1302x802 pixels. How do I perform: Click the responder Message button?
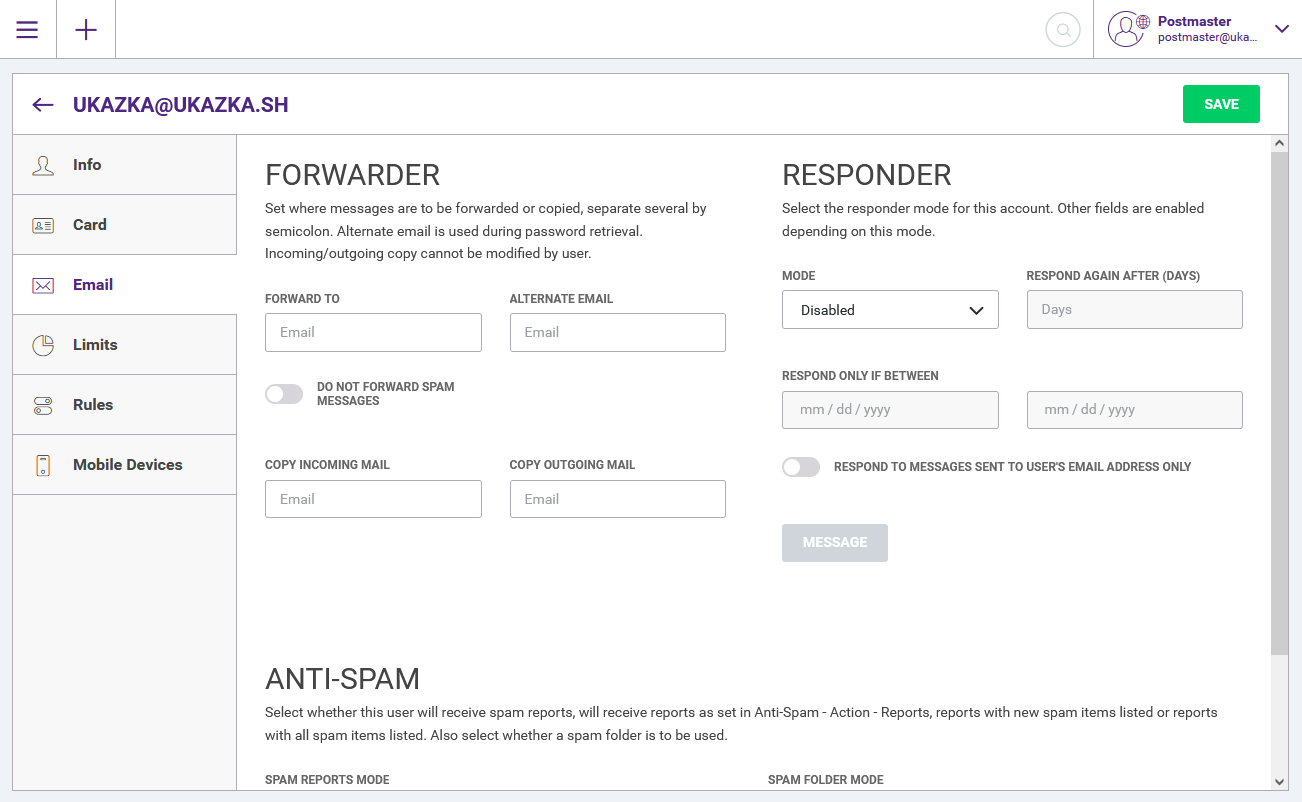click(x=835, y=543)
